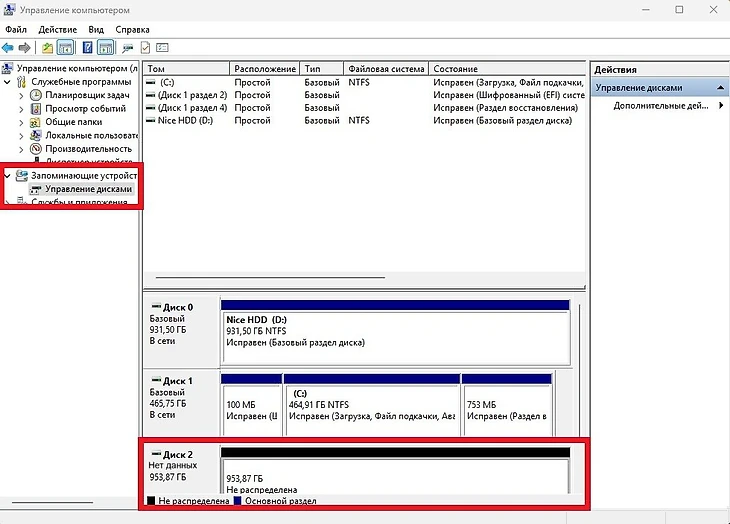Click the blue Help question-mark icon

coord(87,47)
